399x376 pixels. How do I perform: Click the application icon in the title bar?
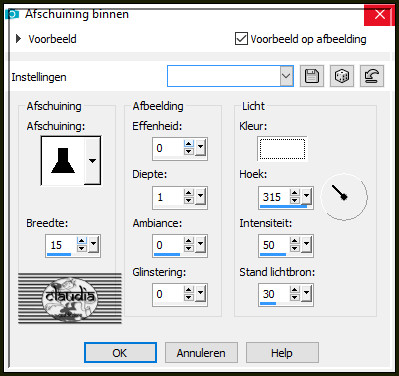[13, 14]
